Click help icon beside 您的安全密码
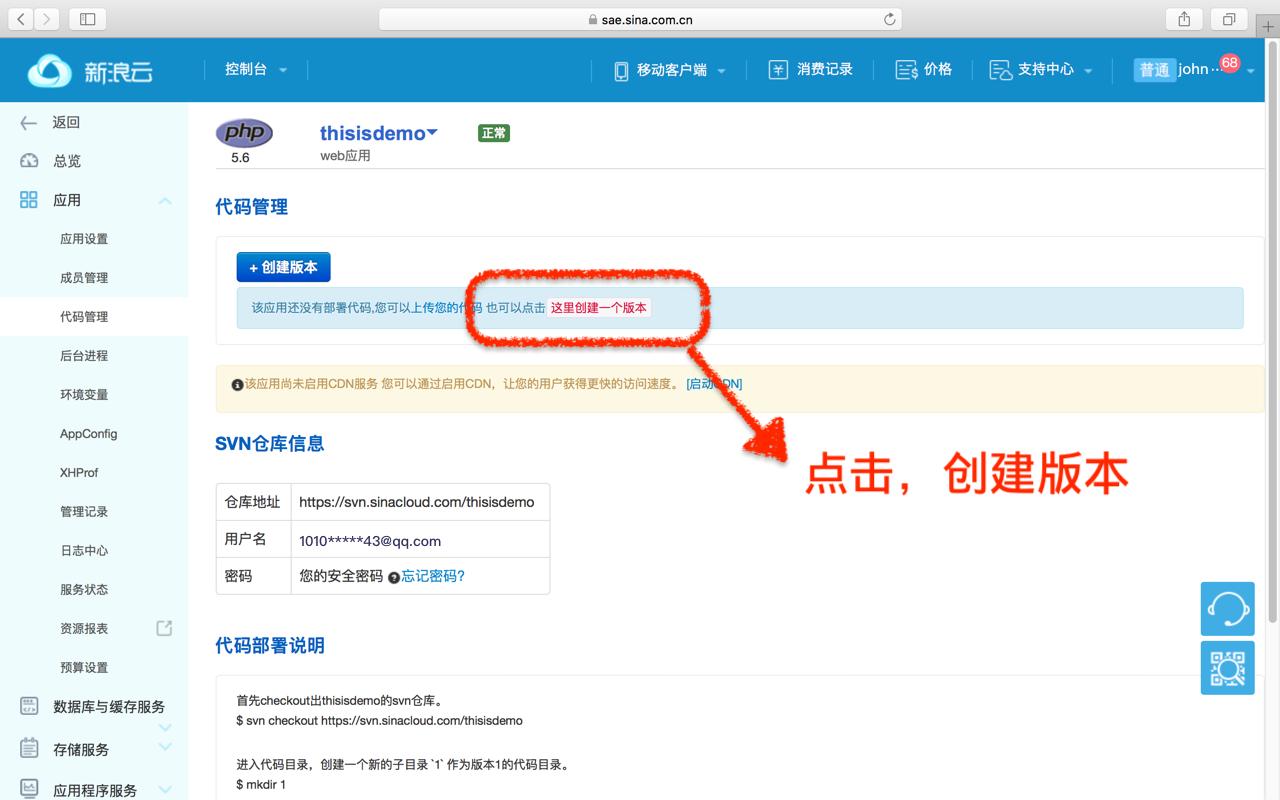This screenshot has height=800, width=1280. (x=394, y=577)
